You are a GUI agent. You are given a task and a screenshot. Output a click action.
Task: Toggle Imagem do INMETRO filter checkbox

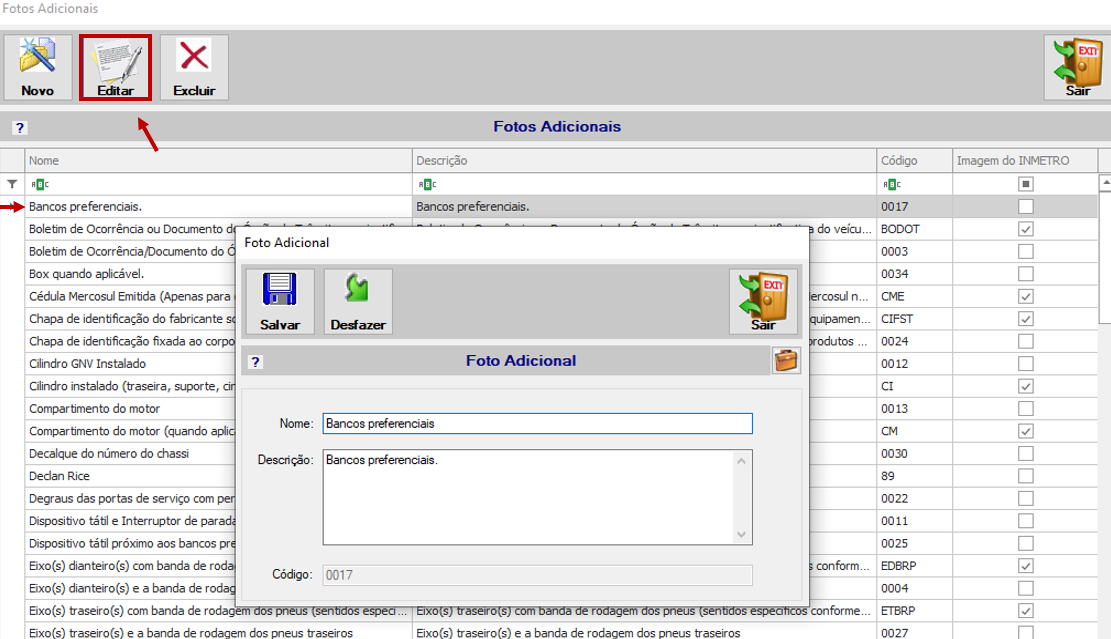point(1025,184)
